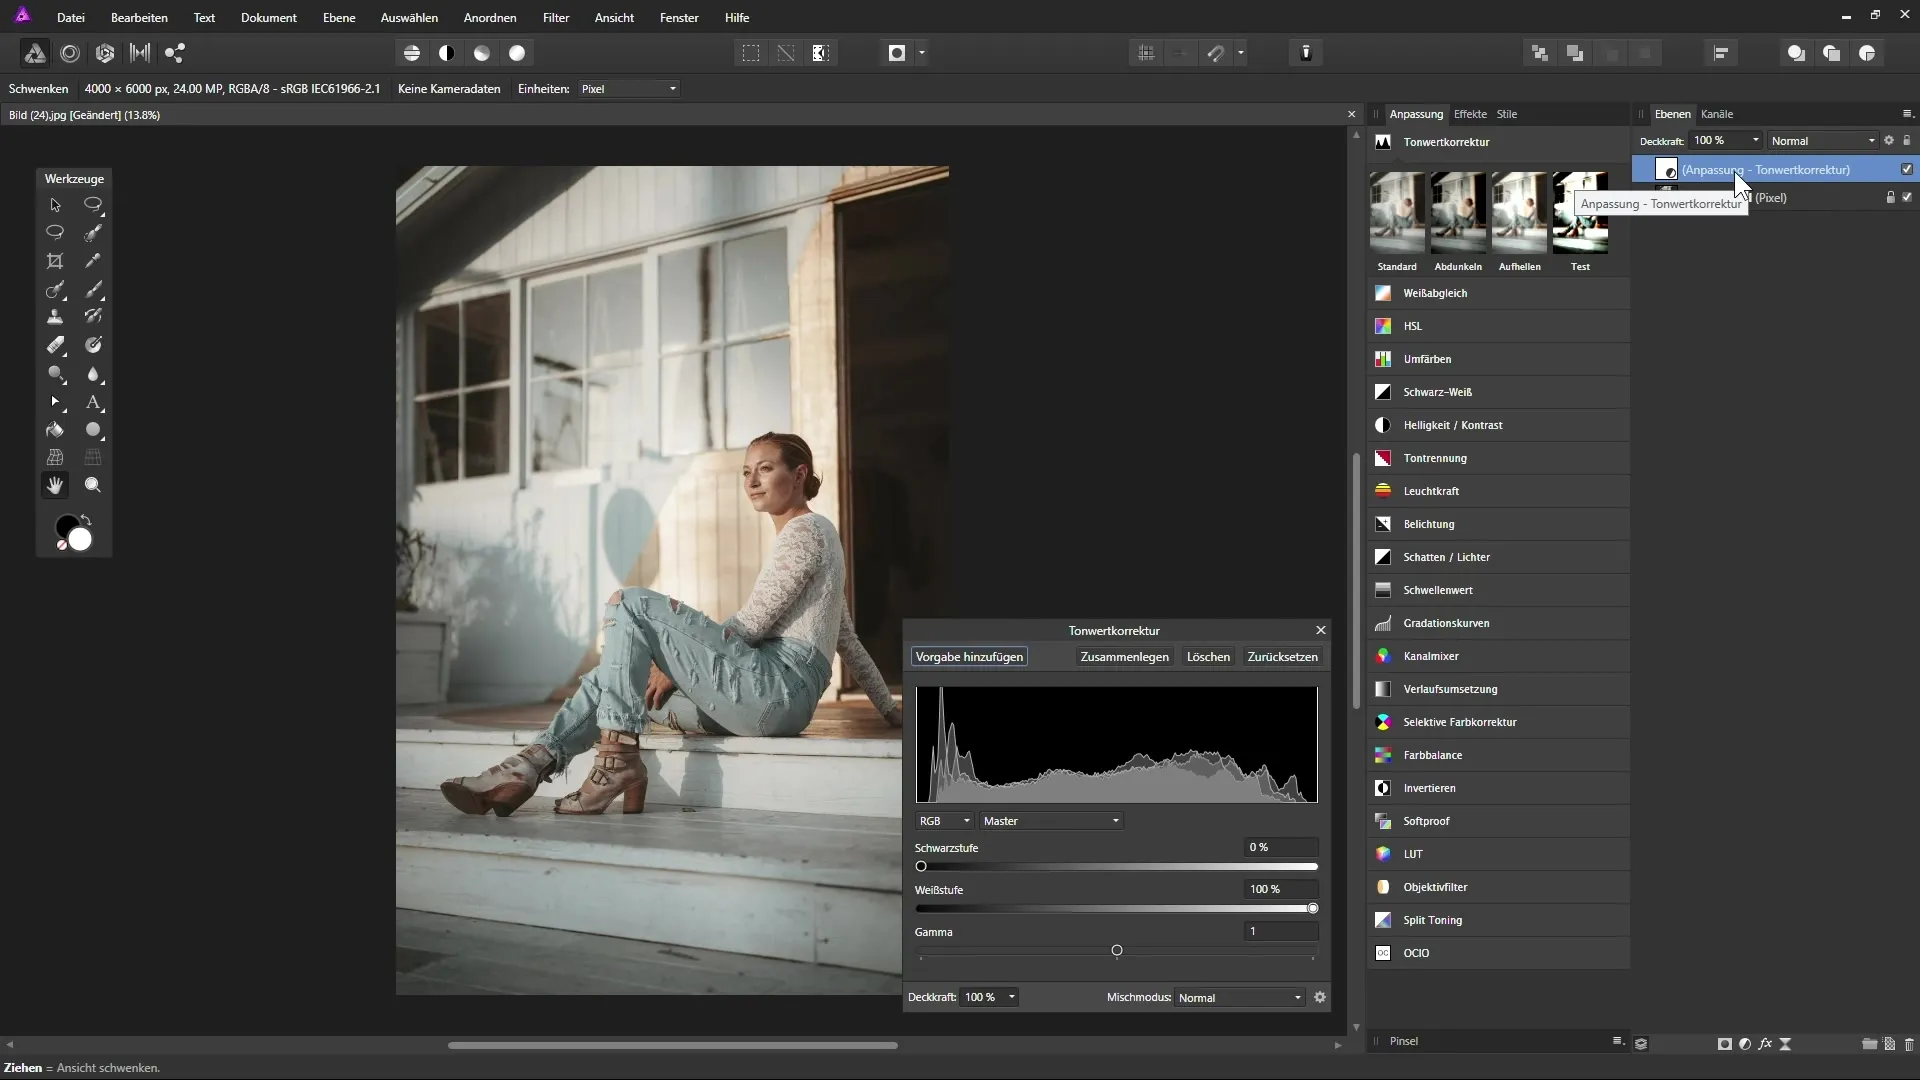Select the Mesh Warp tool

55,457
